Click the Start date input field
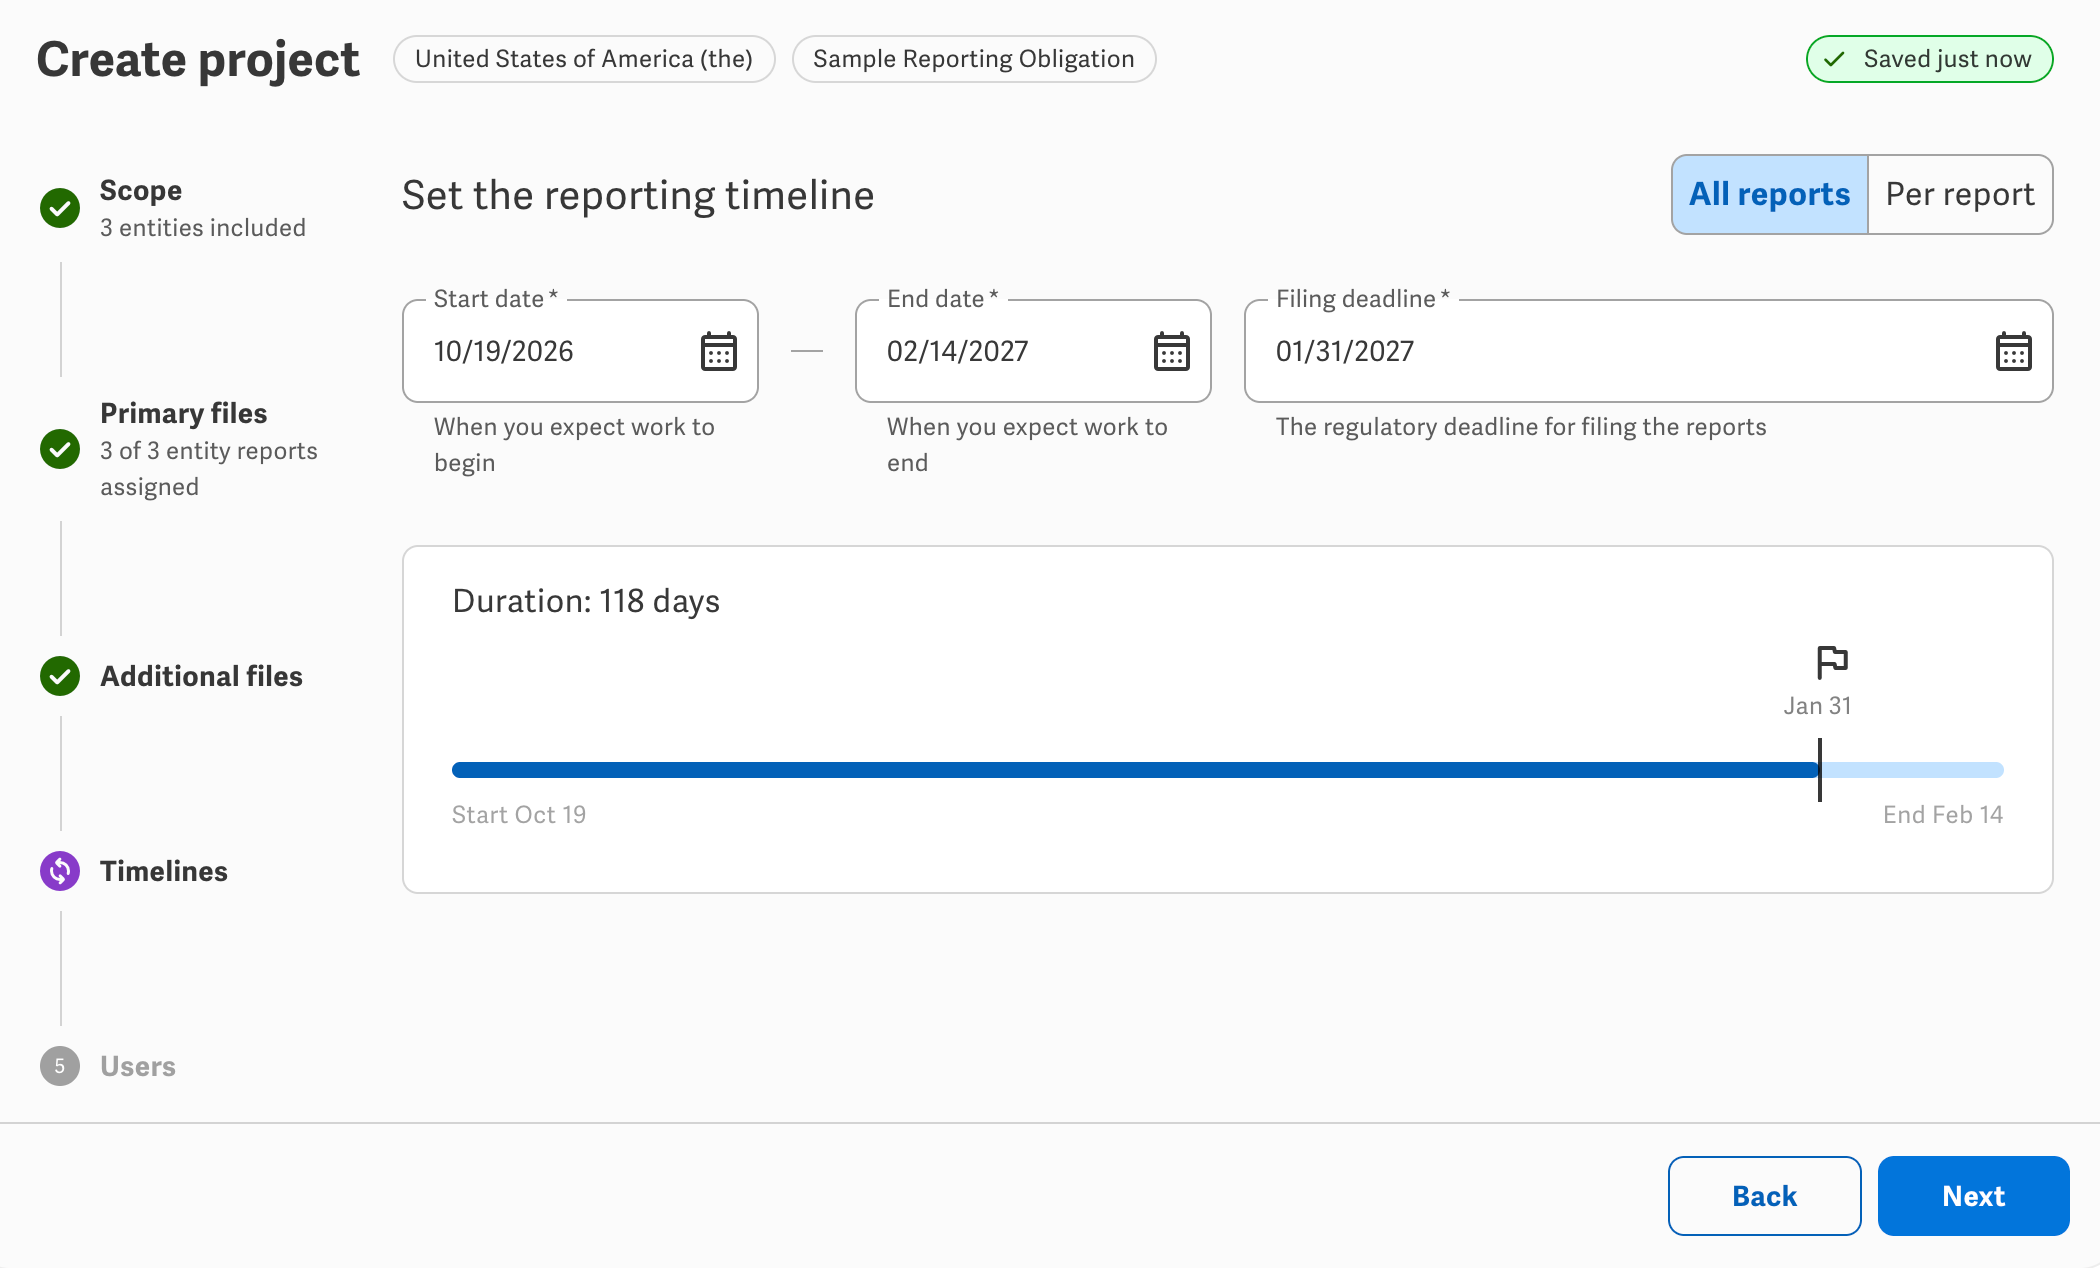The height and width of the screenshot is (1268, 2100). coord(580,351)
